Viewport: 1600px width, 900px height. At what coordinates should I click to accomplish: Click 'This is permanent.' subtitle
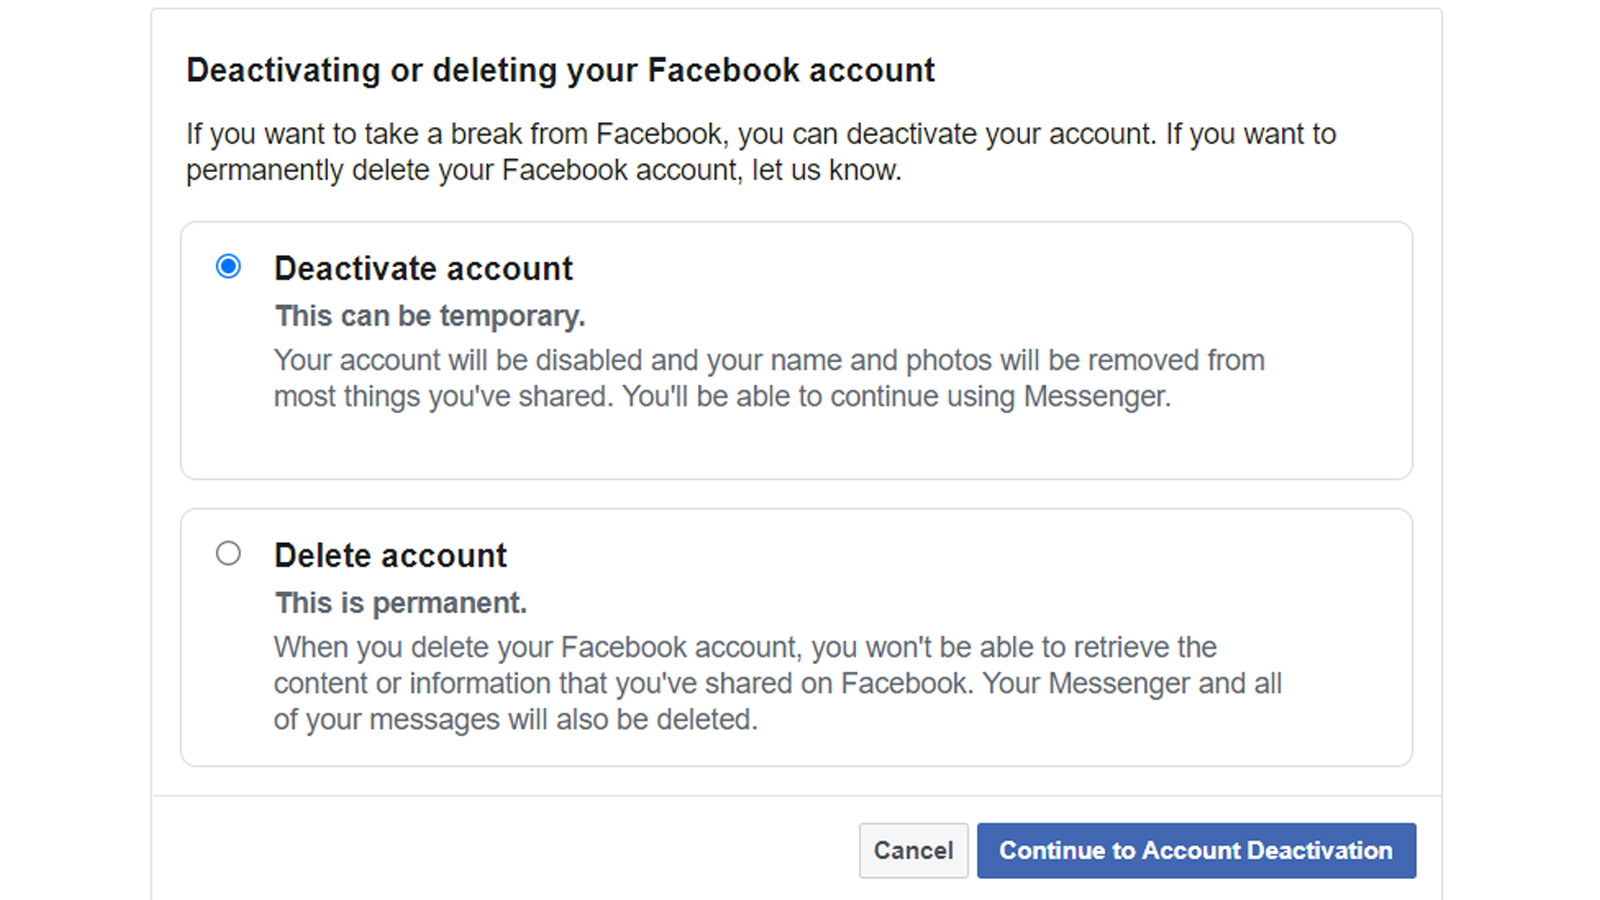[x=401, y=603]
